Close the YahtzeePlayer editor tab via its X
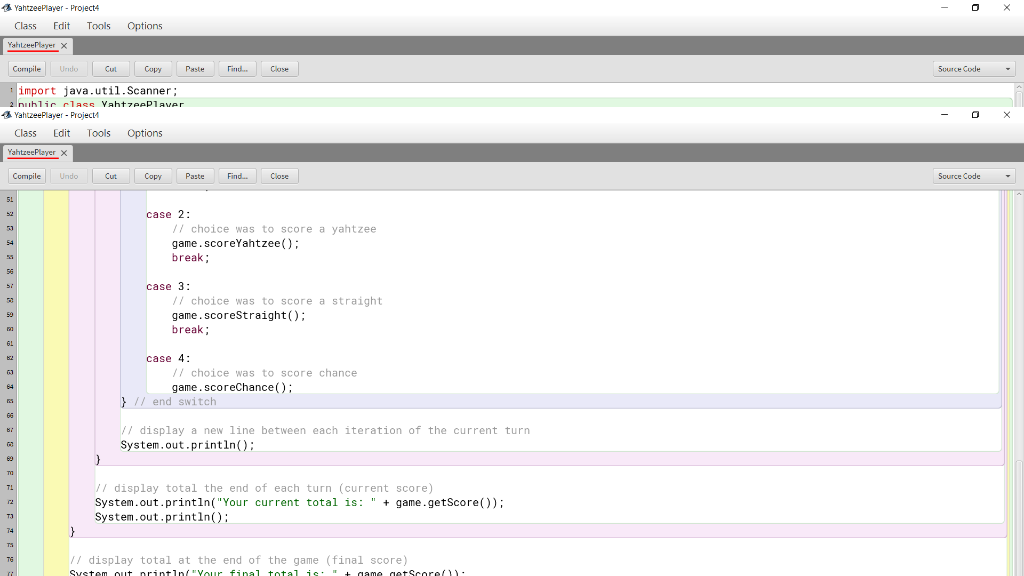1024x576 pixels. pyautogui.click(x=62, y=153)
